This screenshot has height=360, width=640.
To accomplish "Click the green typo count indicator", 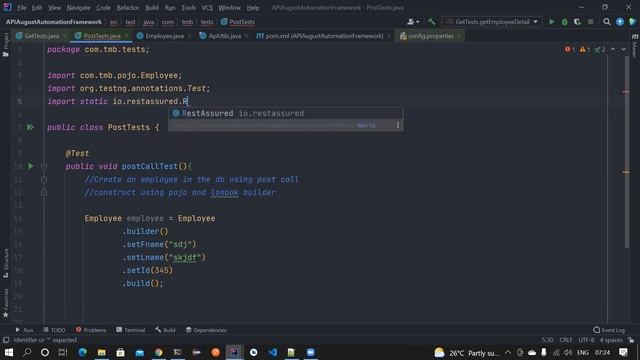I will (600, 49).
